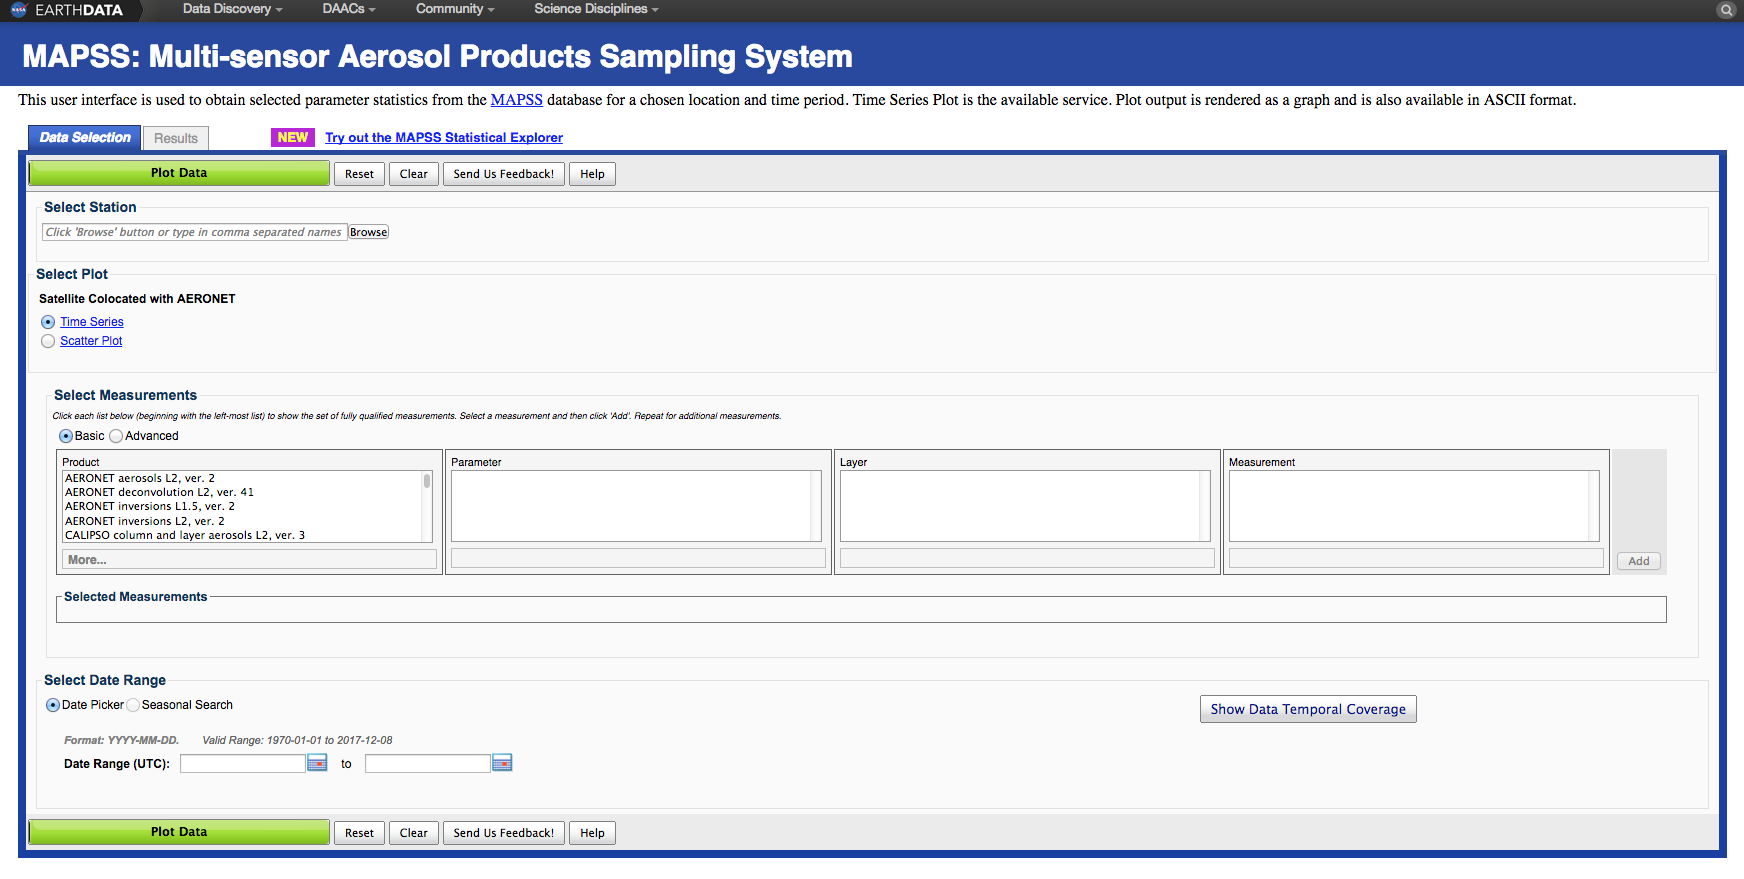This screenshot has width=1744, height=879.
Task: Open the Scatter Plot text link
Action: point(91,341)
